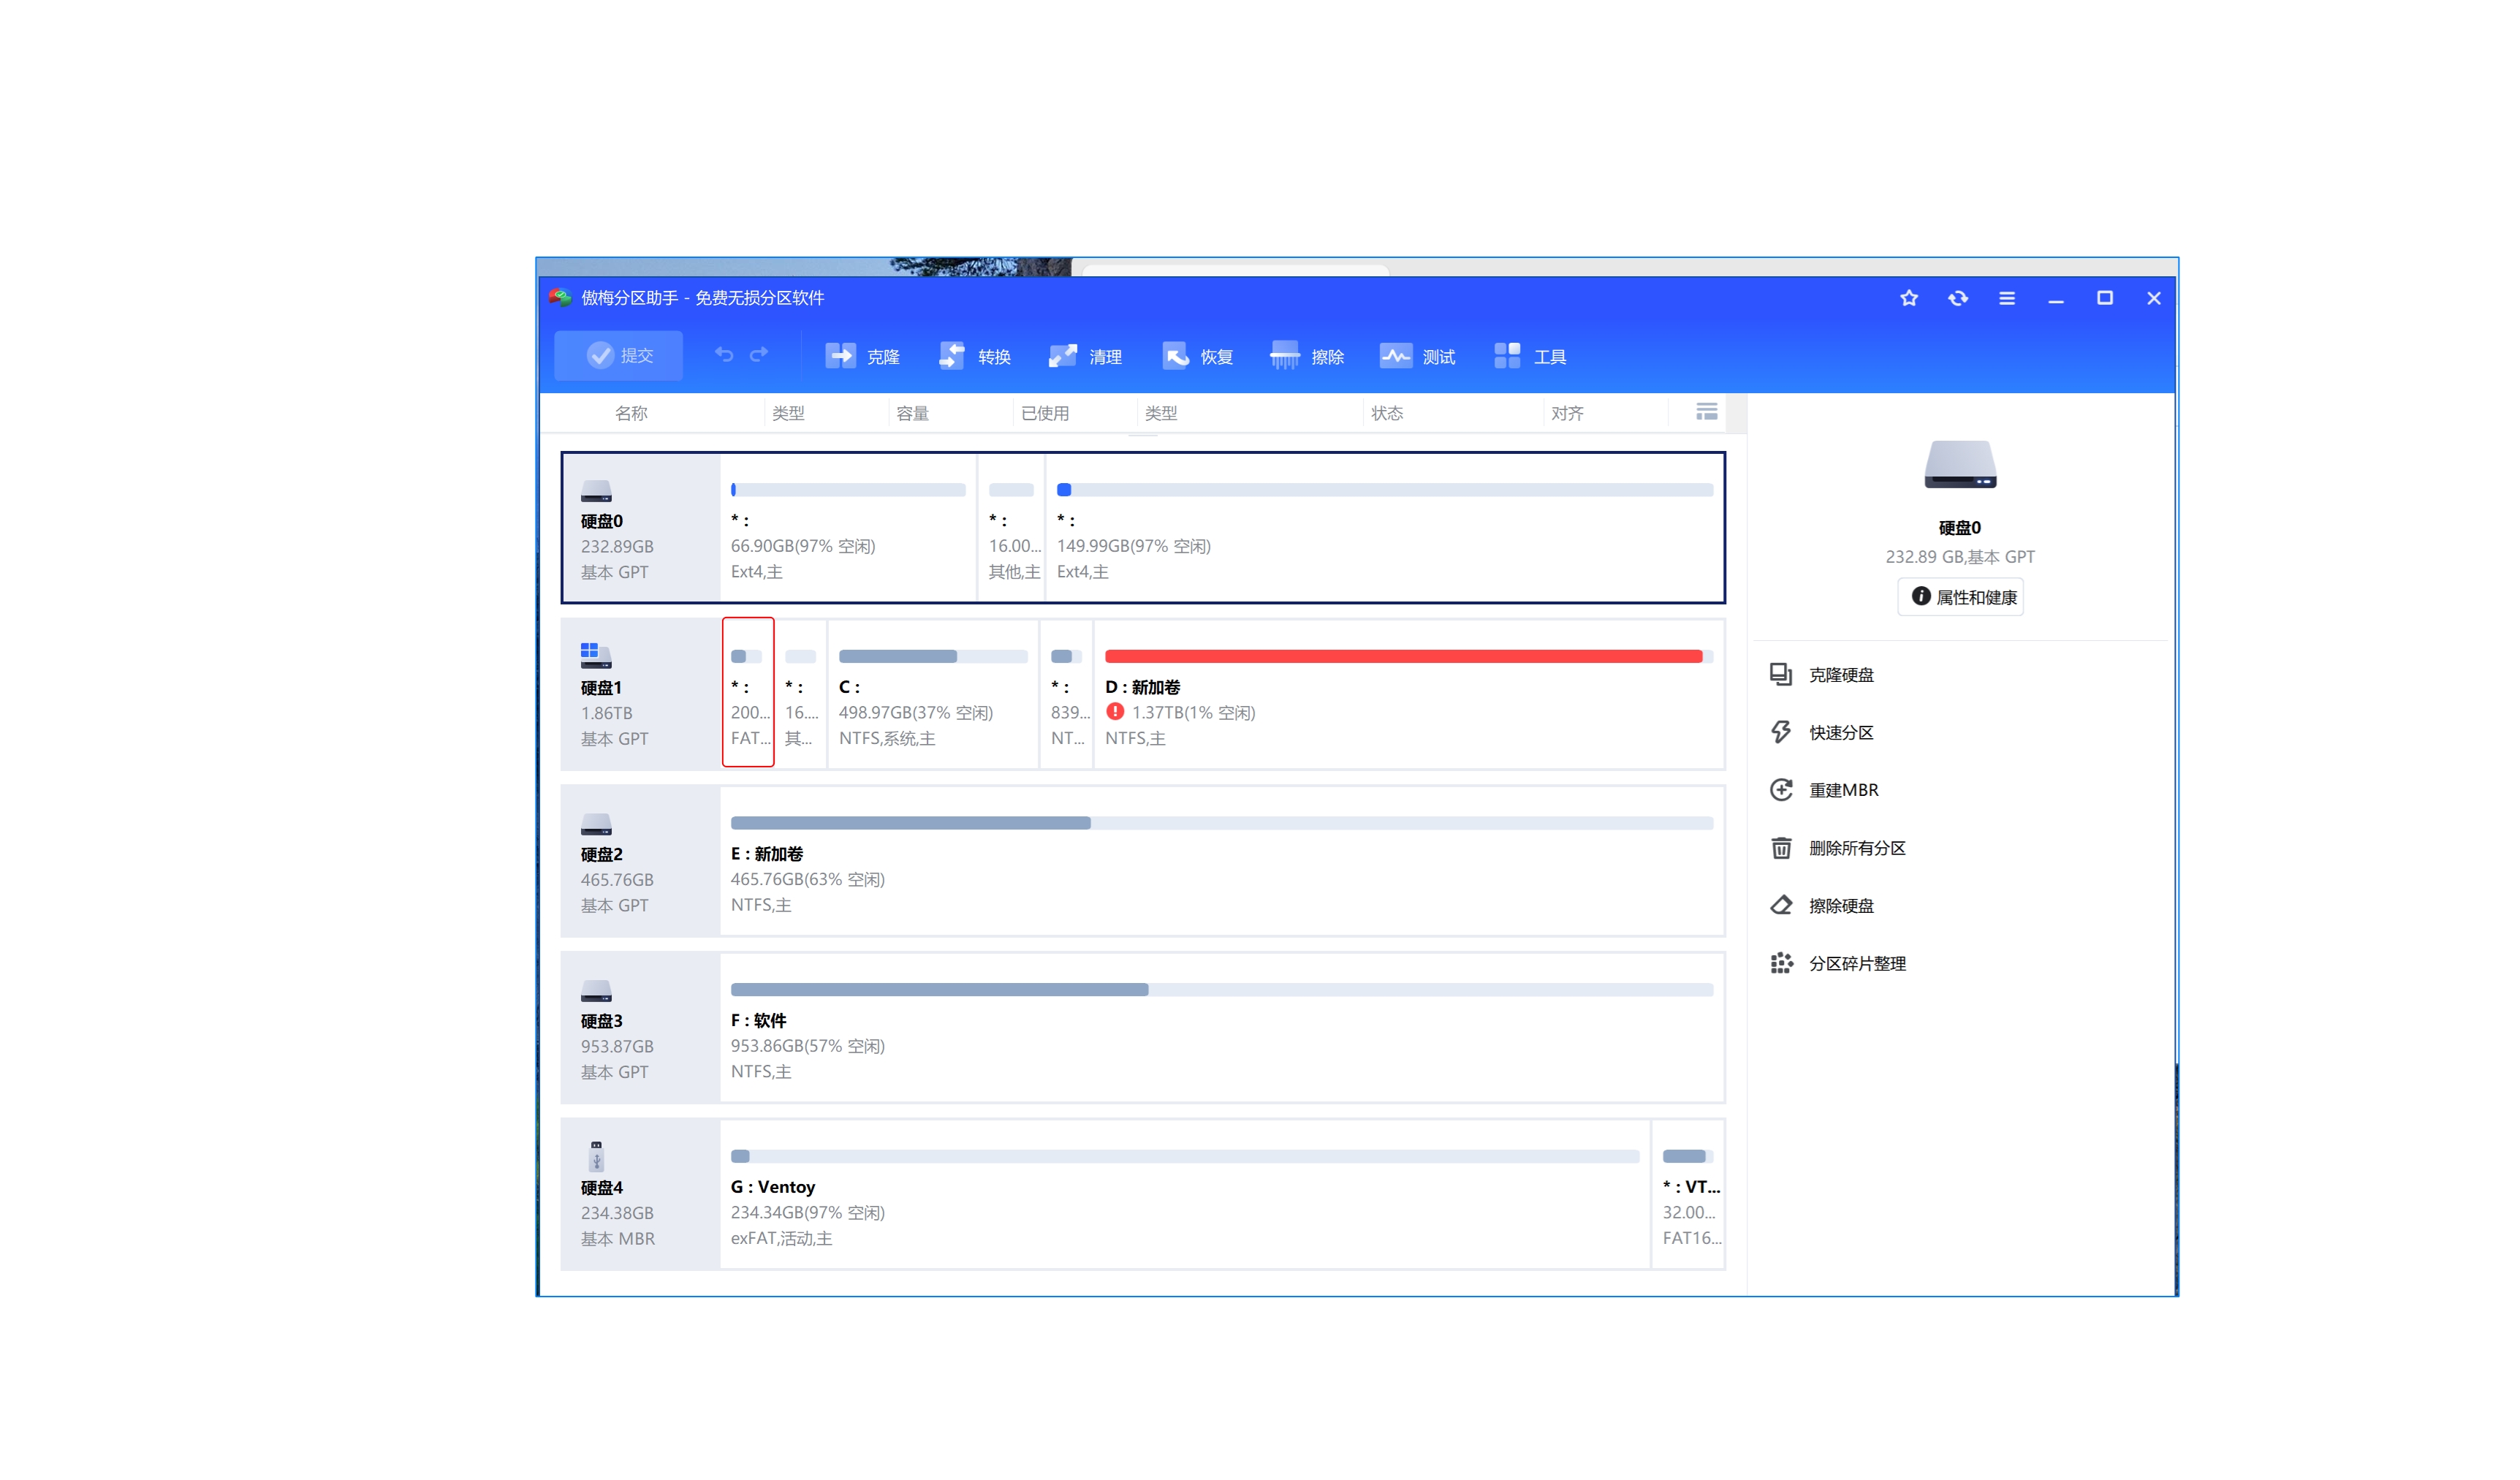Viewport: 2520px width, 1480px height.
Task: Select 删除所有分区 in the side panel
Action: (x=1838, y=848)
